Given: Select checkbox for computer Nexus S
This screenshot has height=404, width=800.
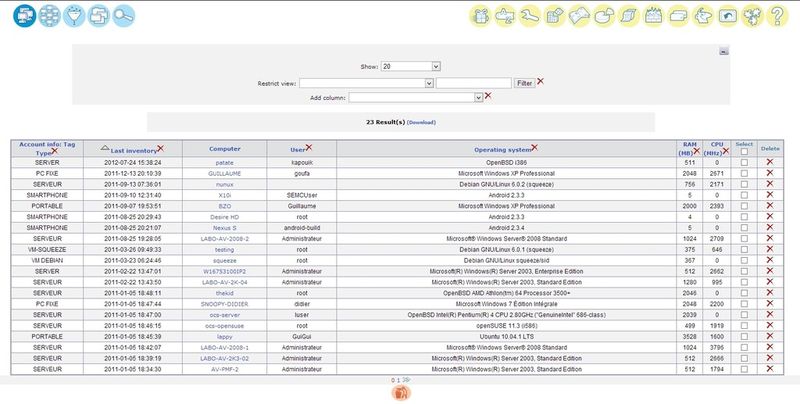Looking at the screenshot, I should (744, 228).
